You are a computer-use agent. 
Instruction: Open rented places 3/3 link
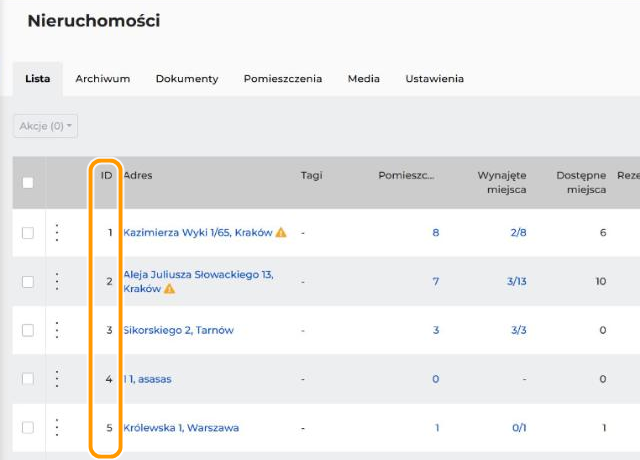(x=519, y=330)
